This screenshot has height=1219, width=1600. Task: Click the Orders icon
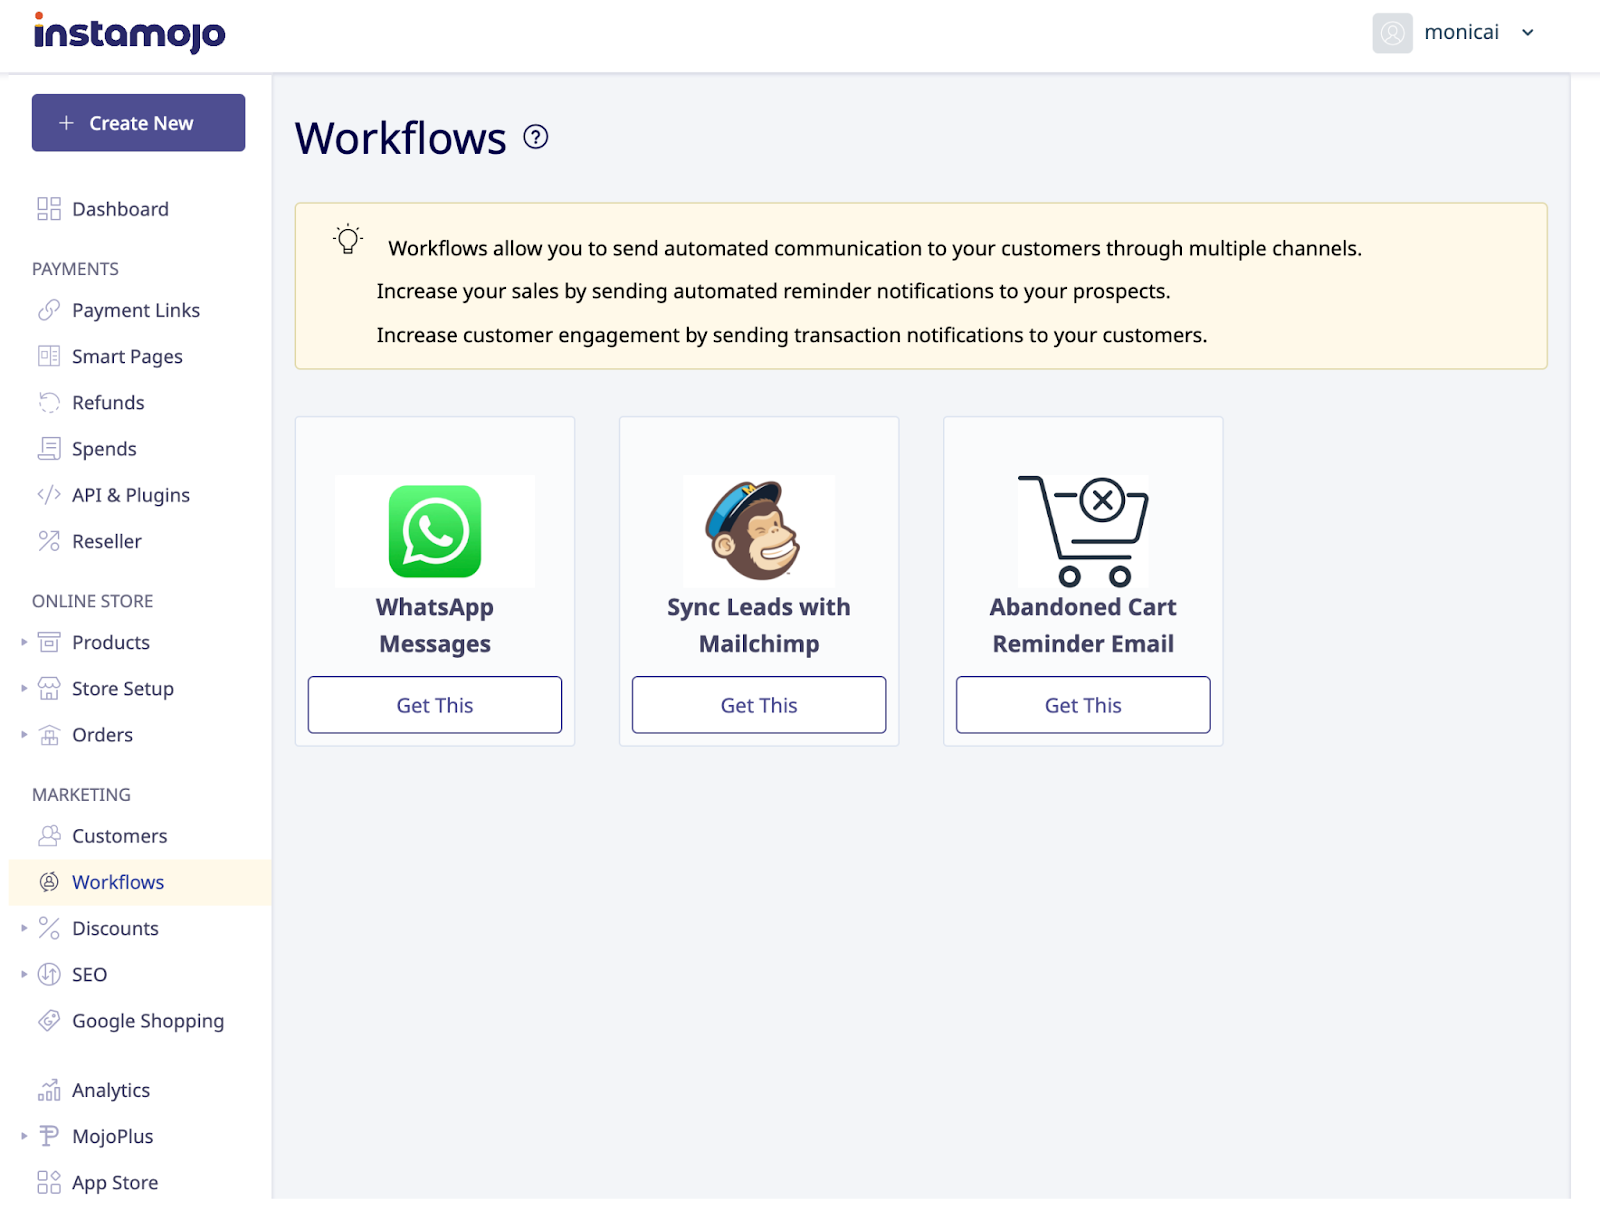coord(49,735)
